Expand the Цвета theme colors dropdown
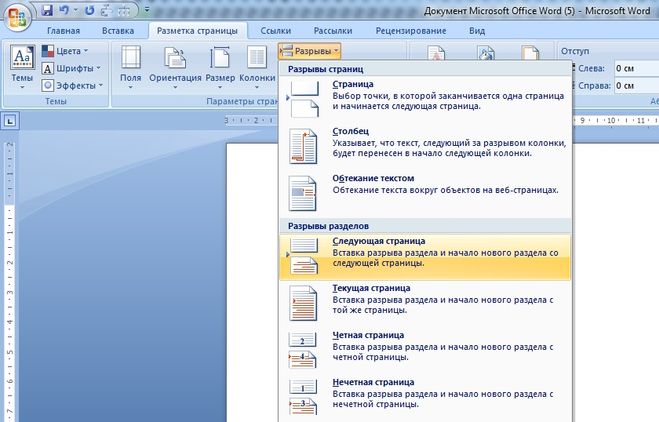The height and width of the screenshot is (422, 659). [x=66, y=51]
